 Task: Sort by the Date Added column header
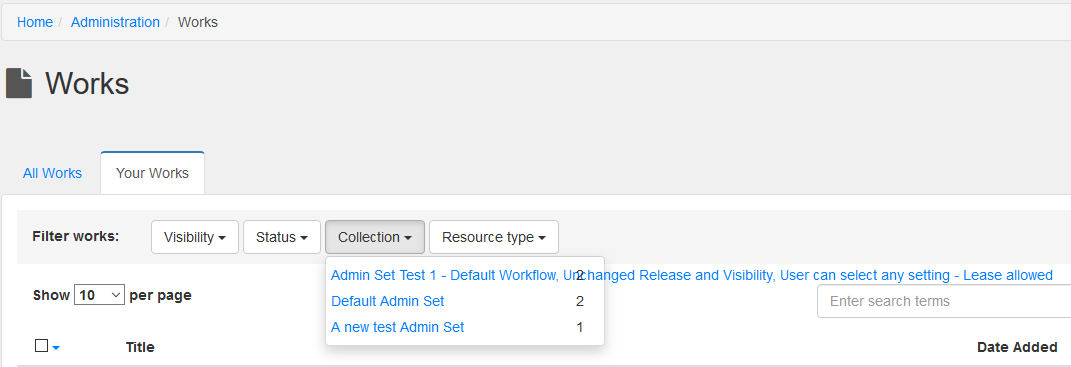click(1017, 347)
